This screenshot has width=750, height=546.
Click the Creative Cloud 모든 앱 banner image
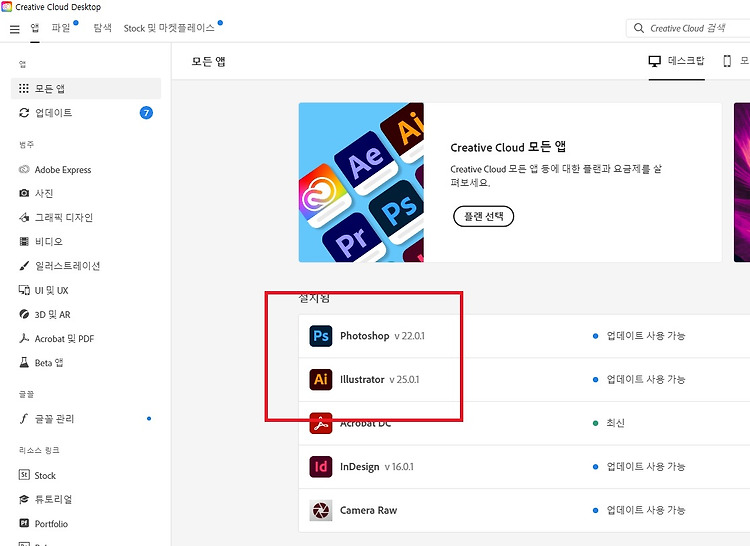[x=361, y=182]
